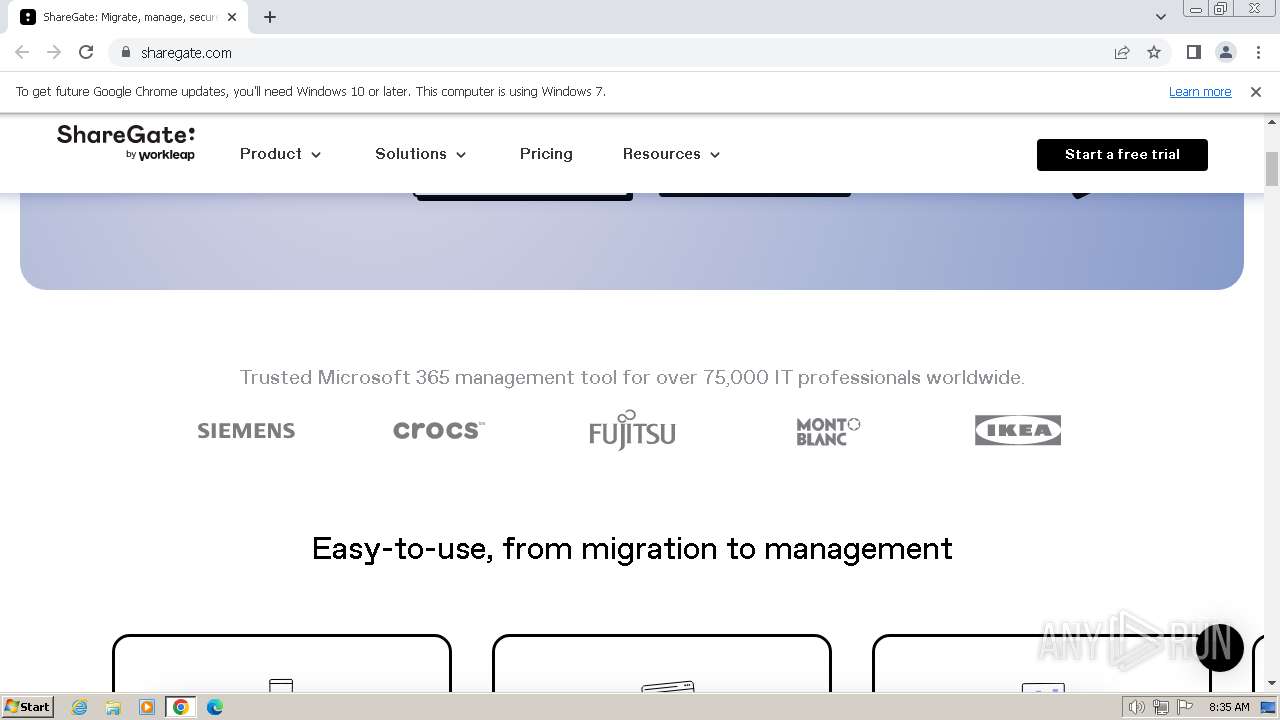Viewport: 1280px width, 720px height.
Task: Select the ShareGate browser tab
Action: [128, 17]
